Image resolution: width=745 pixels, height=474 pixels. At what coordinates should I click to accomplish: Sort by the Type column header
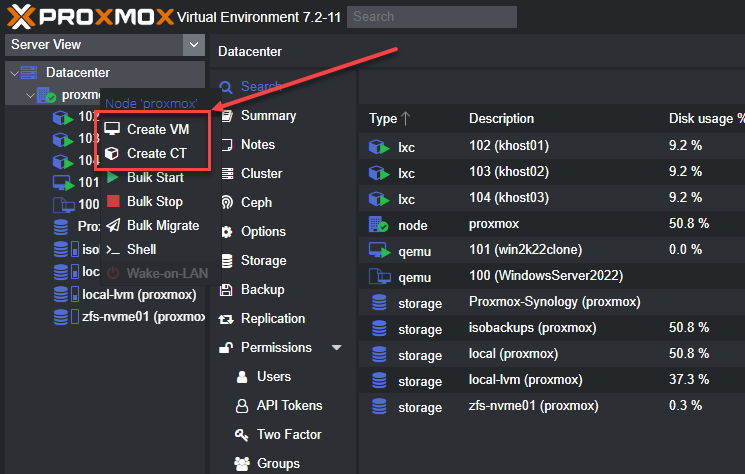click(384, 119)
